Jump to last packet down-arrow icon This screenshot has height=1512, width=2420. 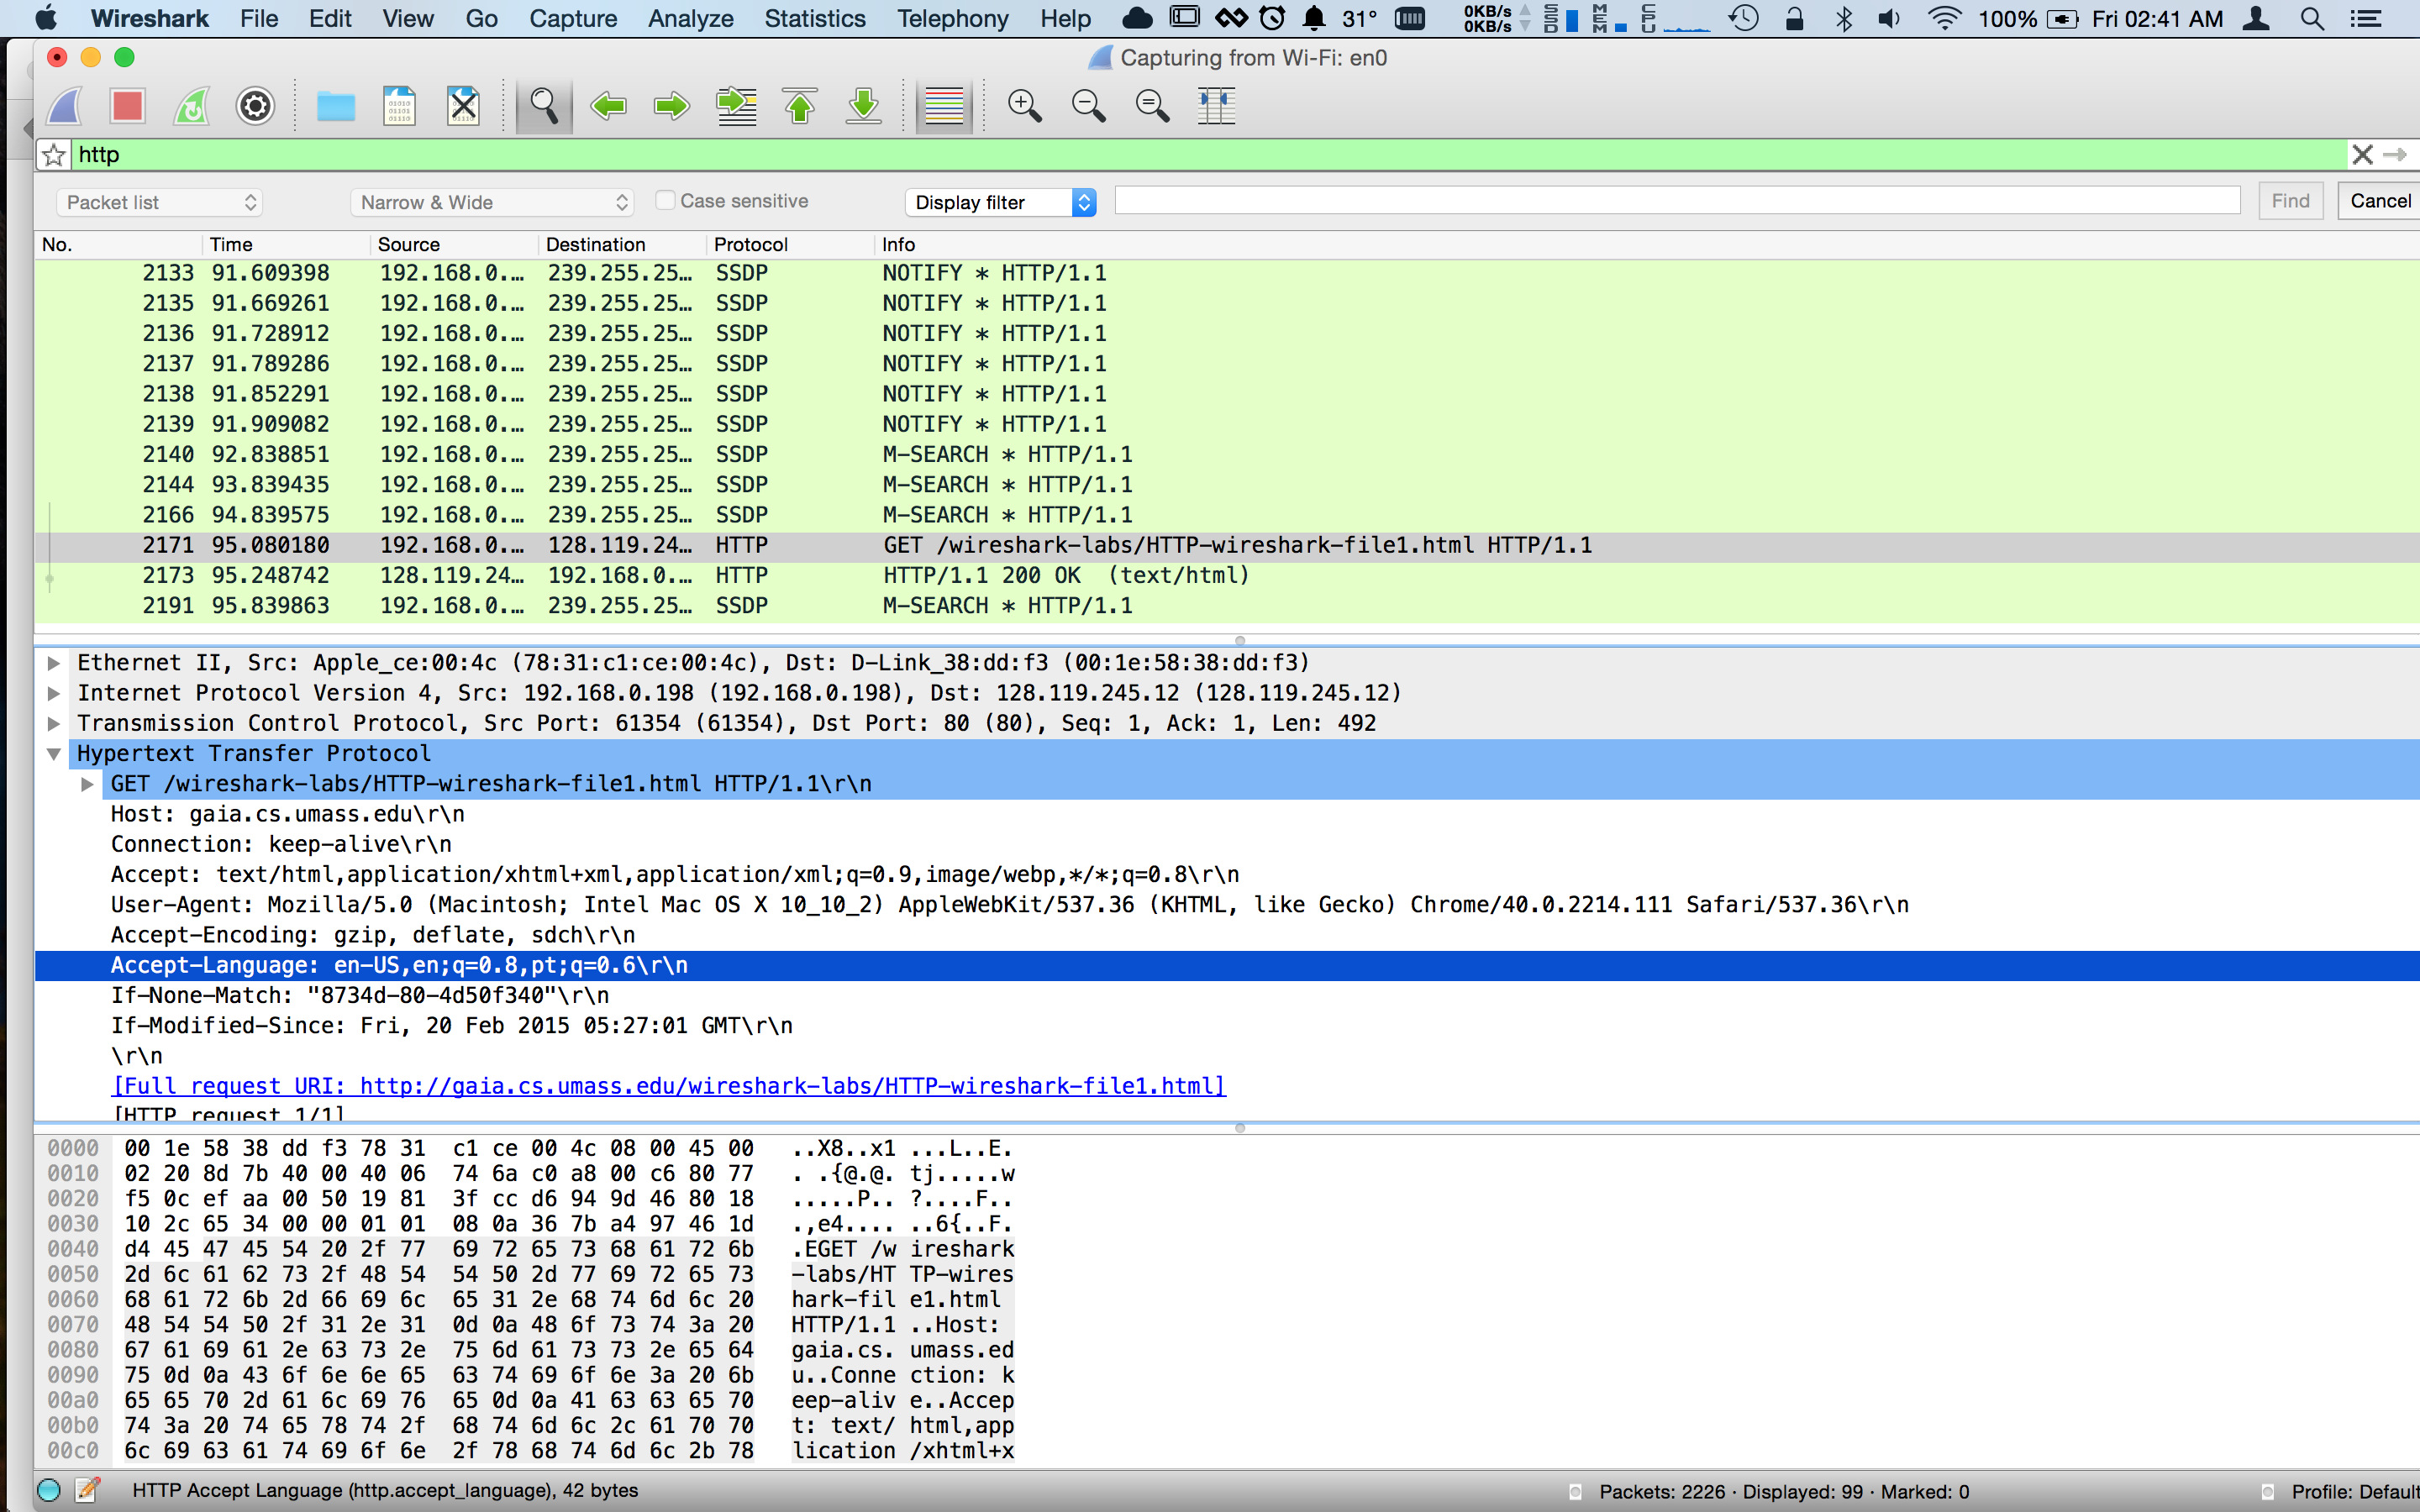pyautogui.click(x=863, y=105)
